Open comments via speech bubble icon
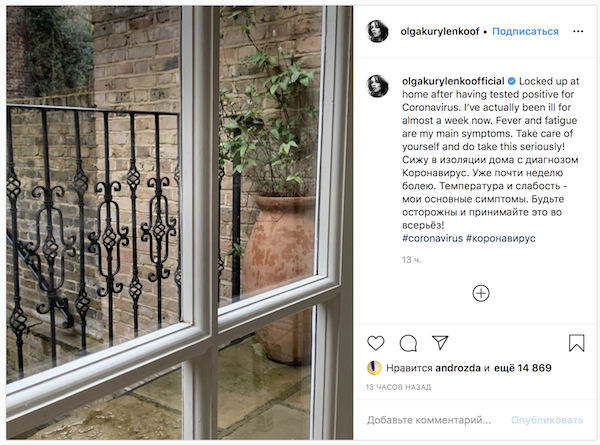The image size is (600, 445). click(x=408, y=343)
